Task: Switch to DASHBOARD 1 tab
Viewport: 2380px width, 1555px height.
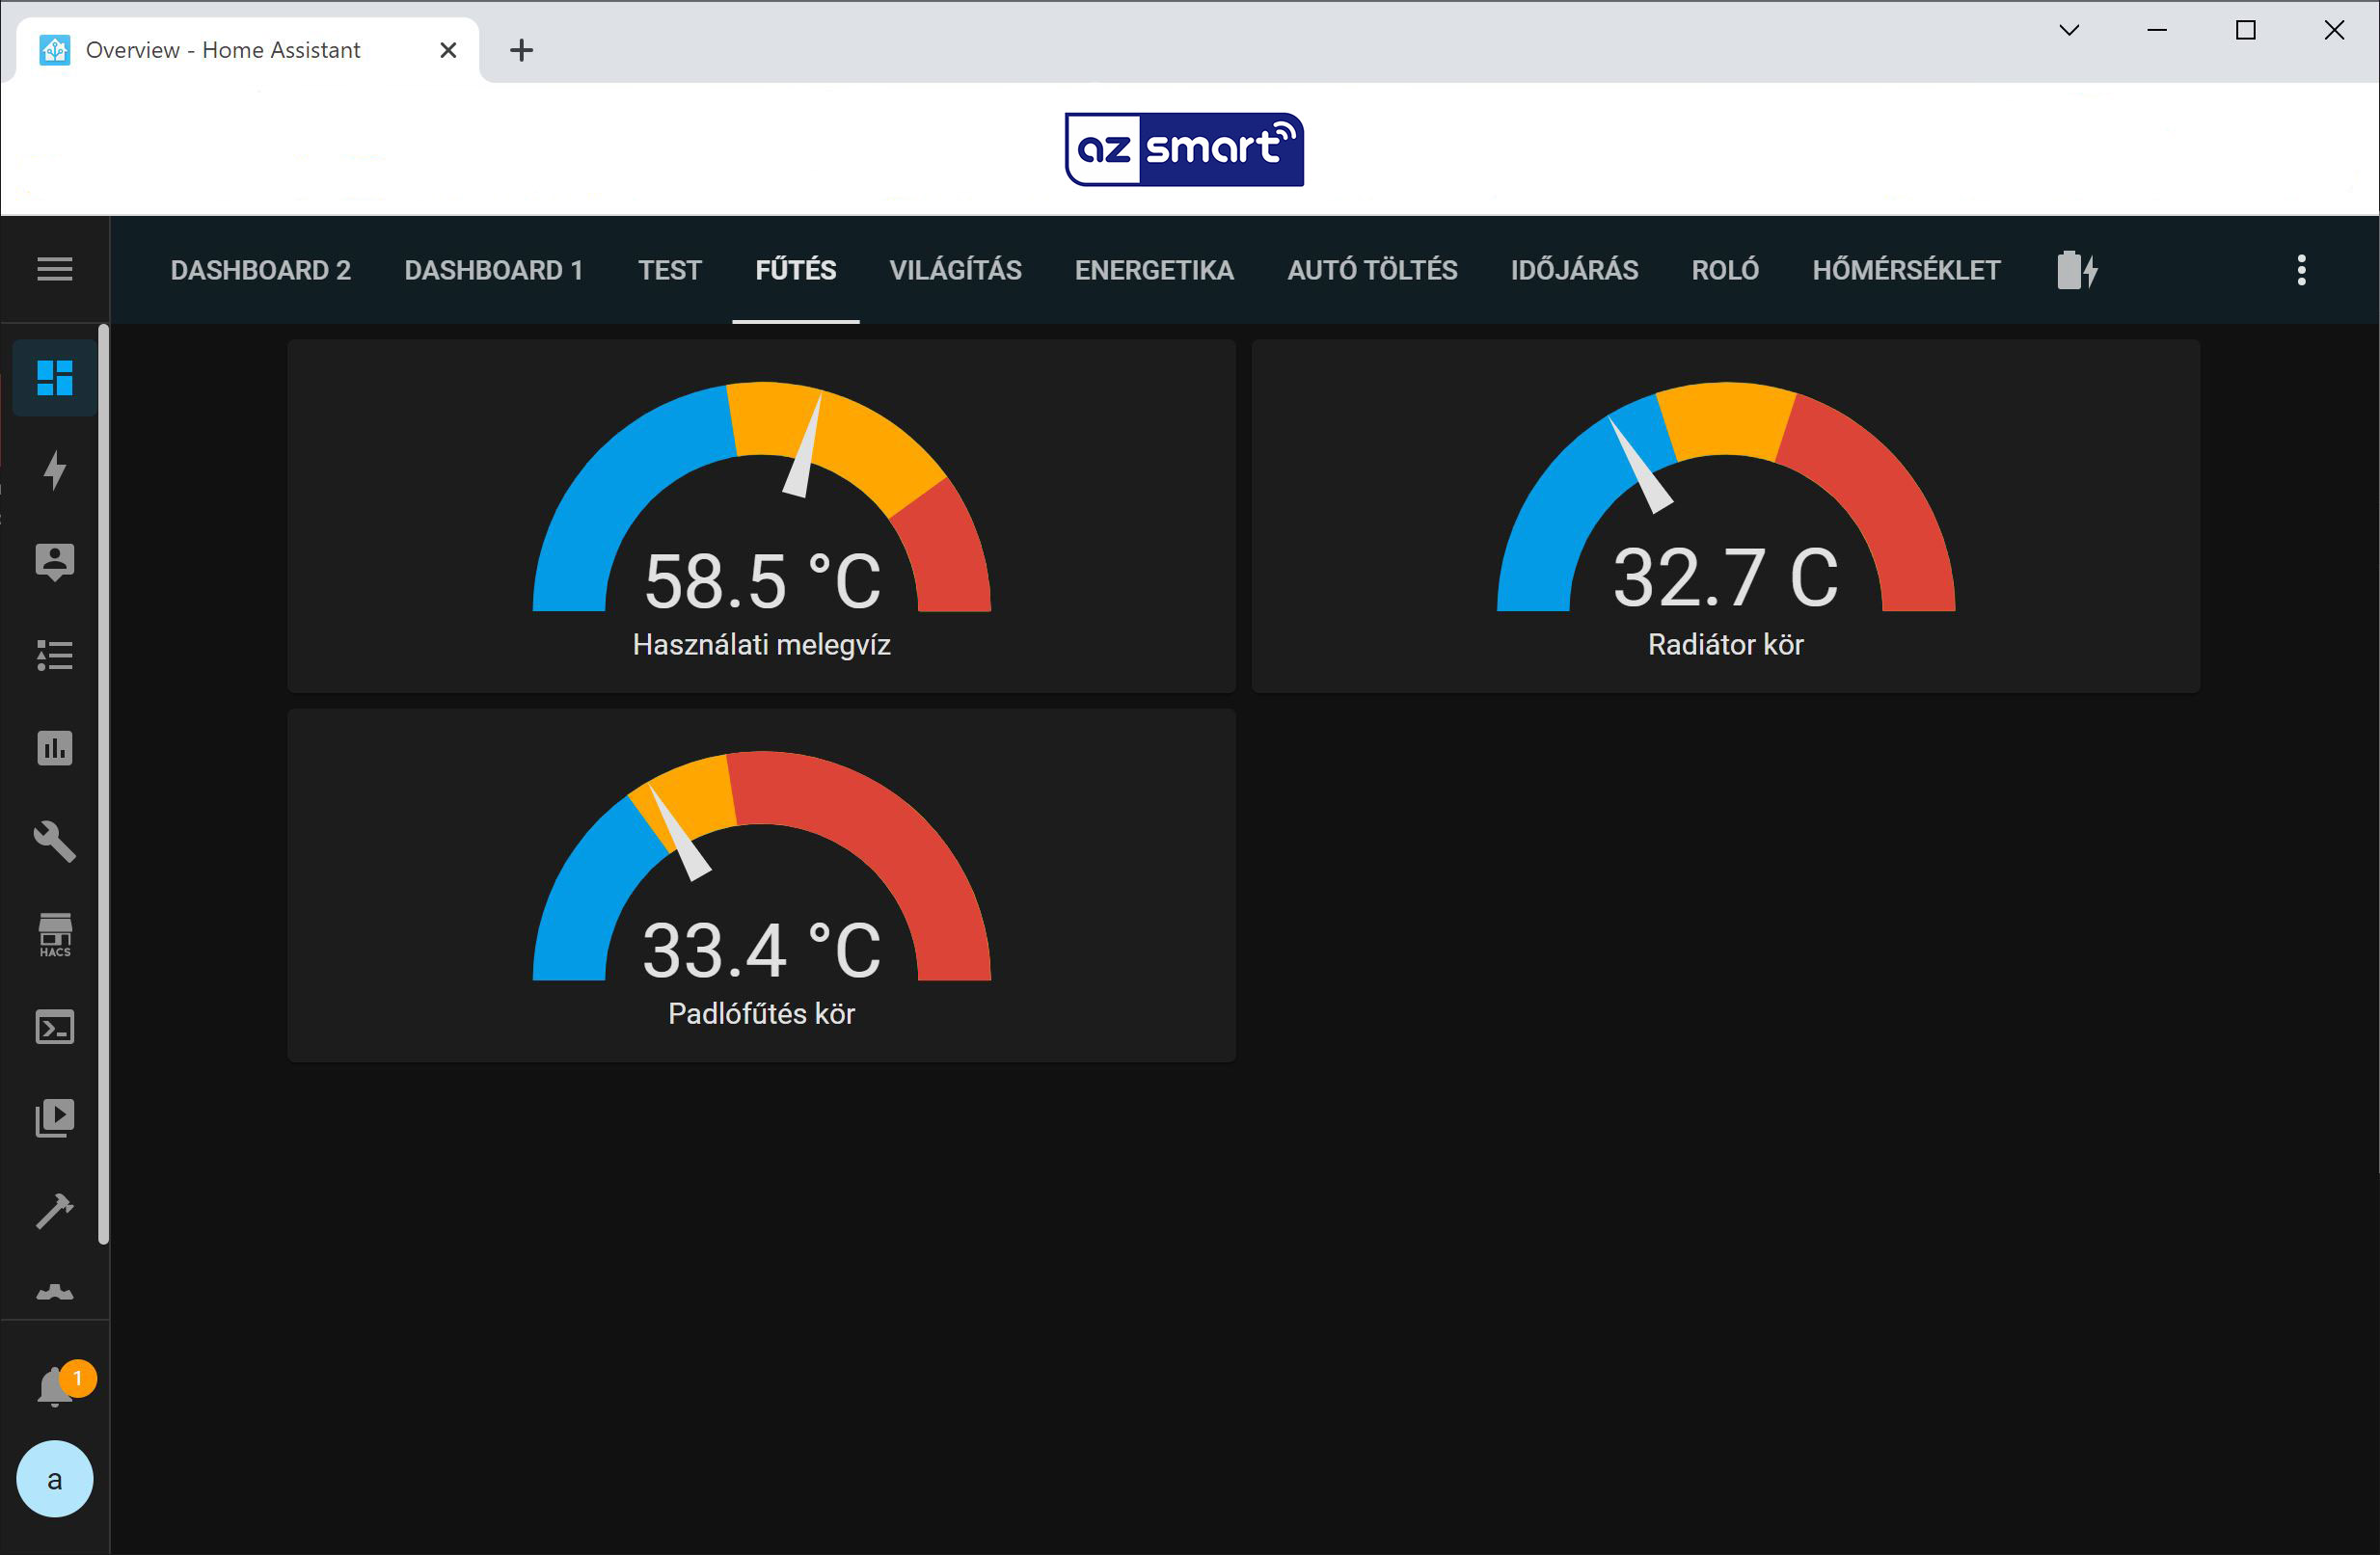Action: (x=494, y=270)
